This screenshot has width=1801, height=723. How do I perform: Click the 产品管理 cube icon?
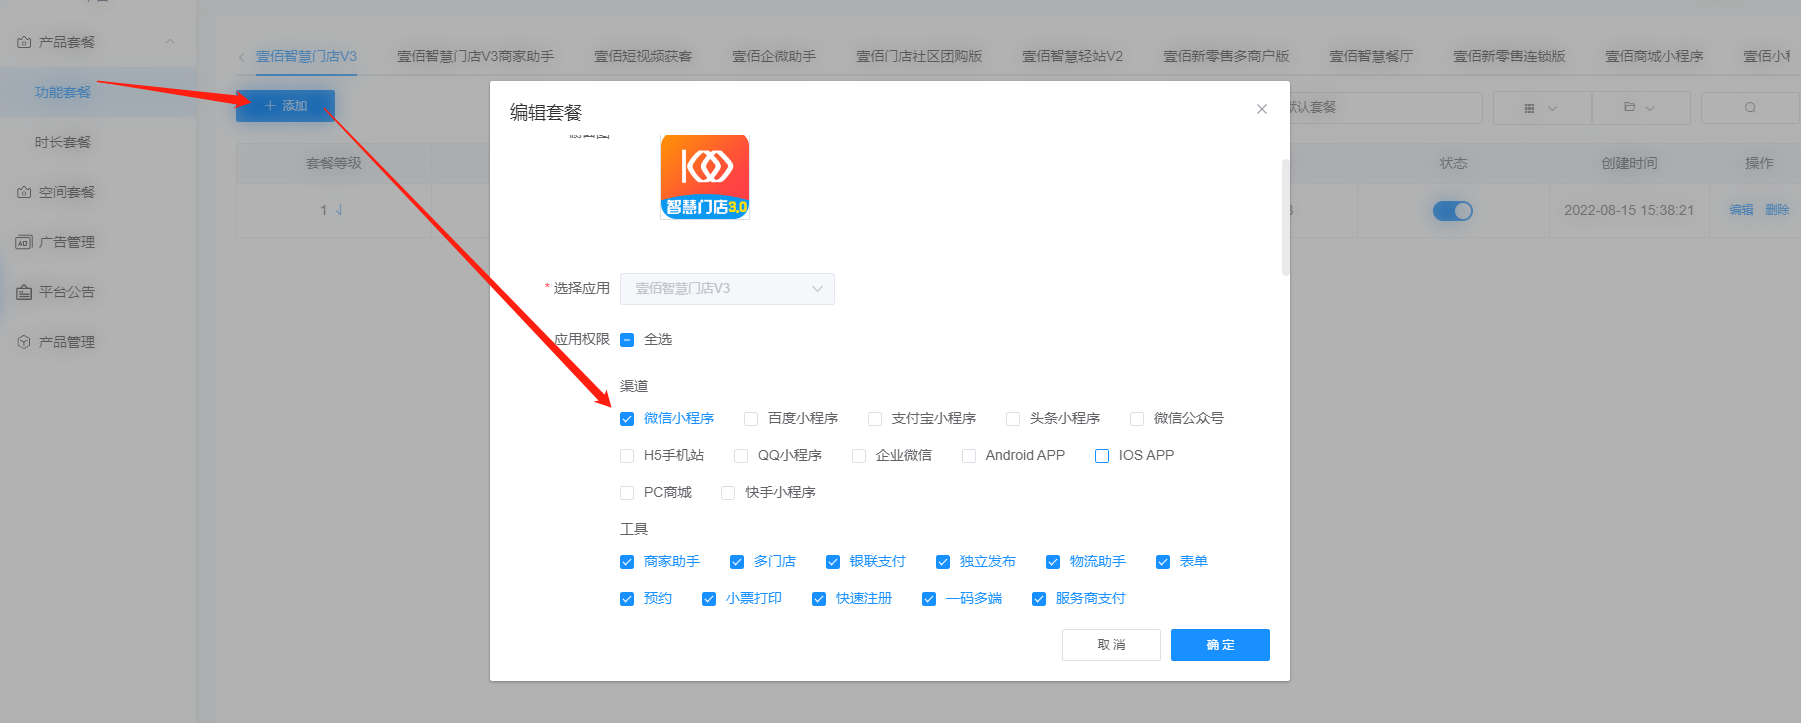pos(24,342)
